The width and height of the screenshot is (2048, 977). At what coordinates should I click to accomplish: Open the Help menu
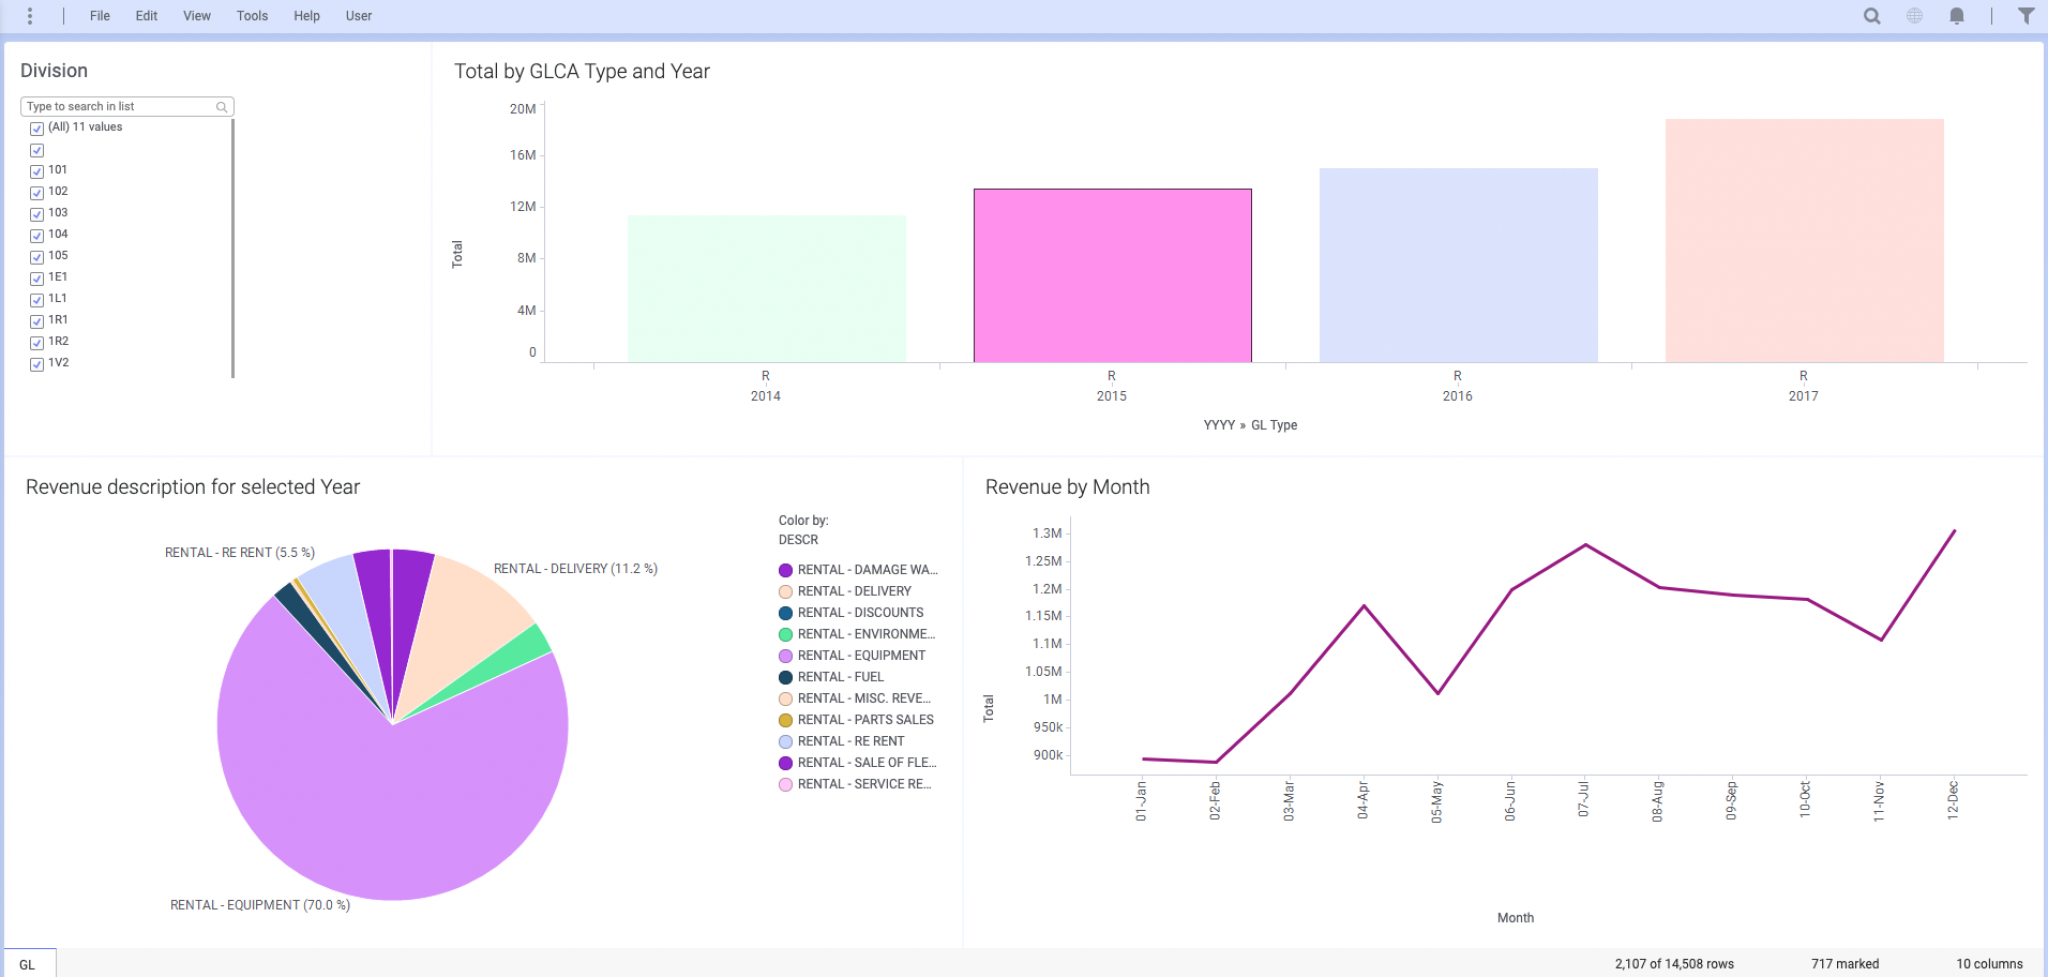tap(307, 15)
